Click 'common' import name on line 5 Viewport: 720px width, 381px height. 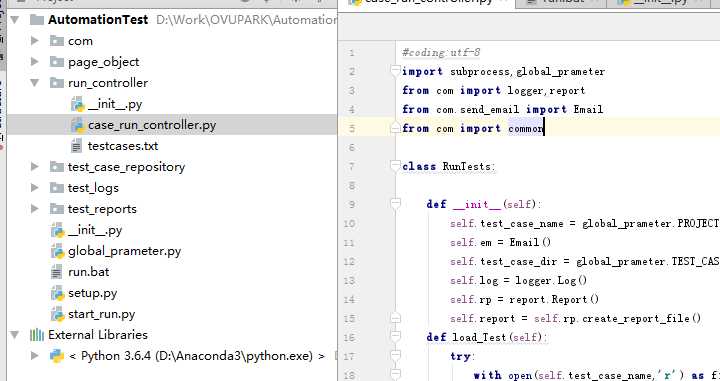(x=526, y=129)
